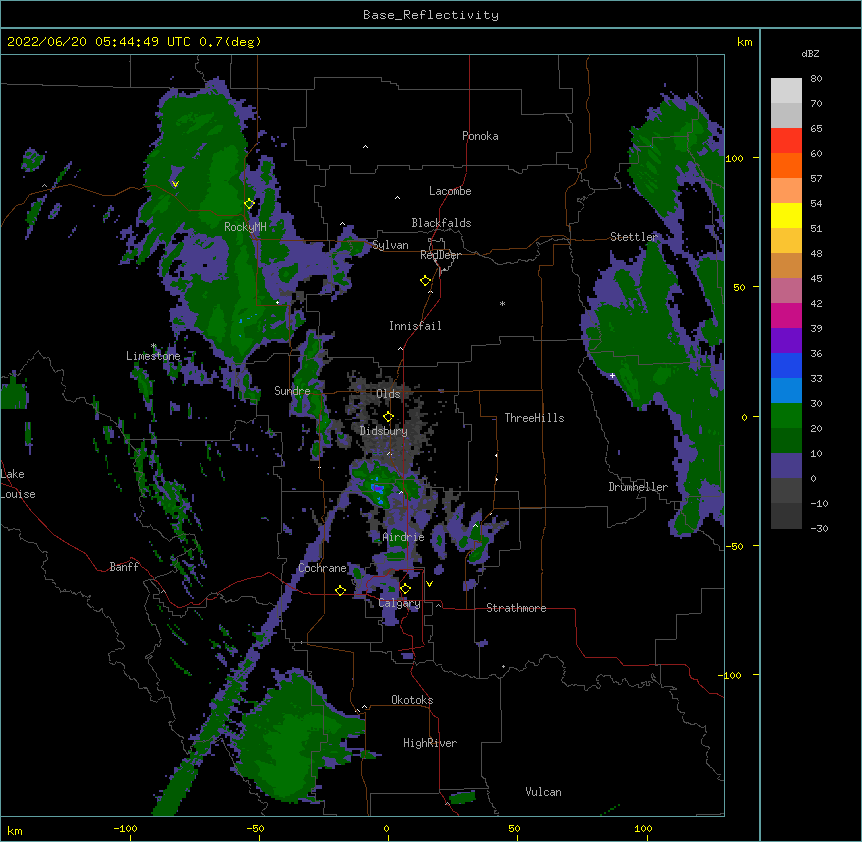
Task: Click the Vulcan town label
Action: coord(543,792)
